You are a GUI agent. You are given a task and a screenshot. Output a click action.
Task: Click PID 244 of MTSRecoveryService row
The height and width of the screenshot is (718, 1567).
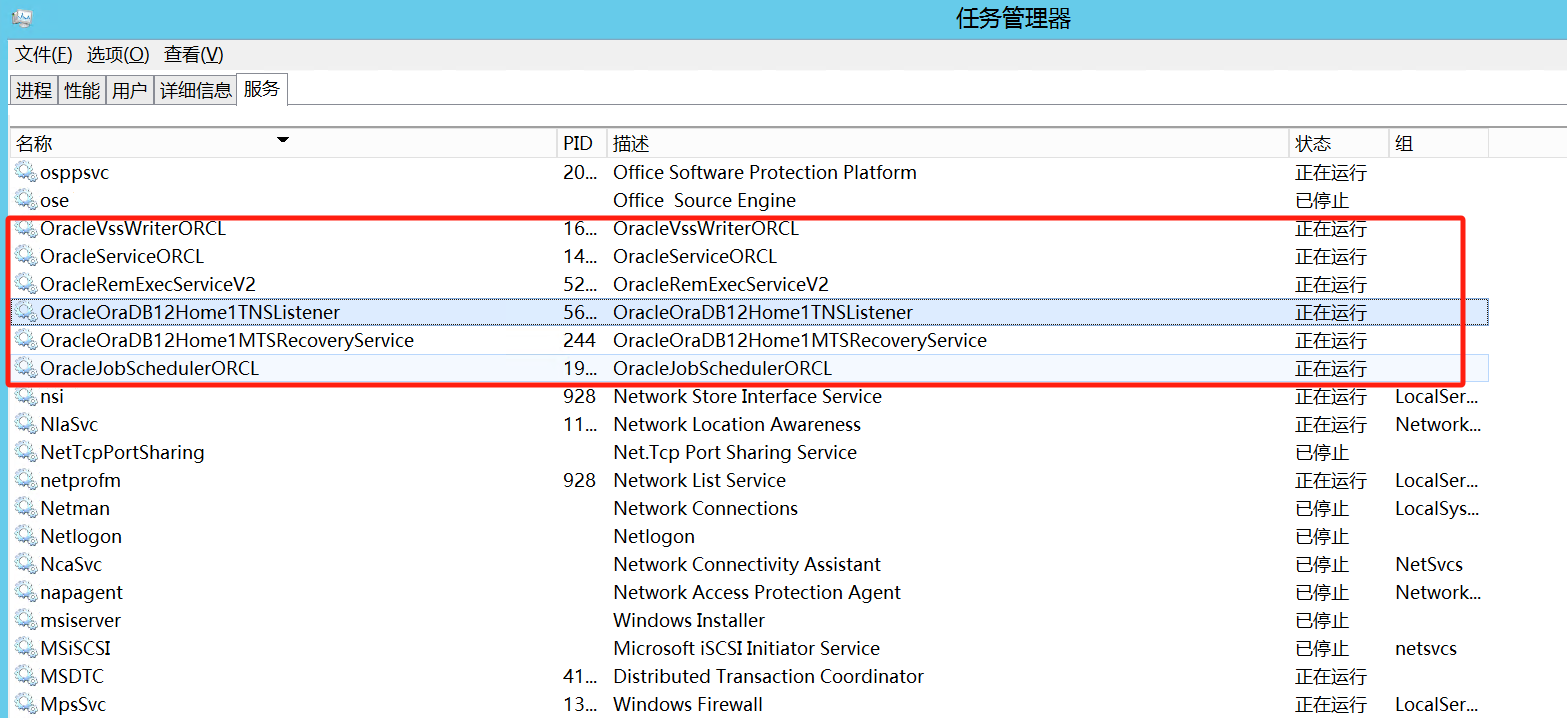(580, 340)
